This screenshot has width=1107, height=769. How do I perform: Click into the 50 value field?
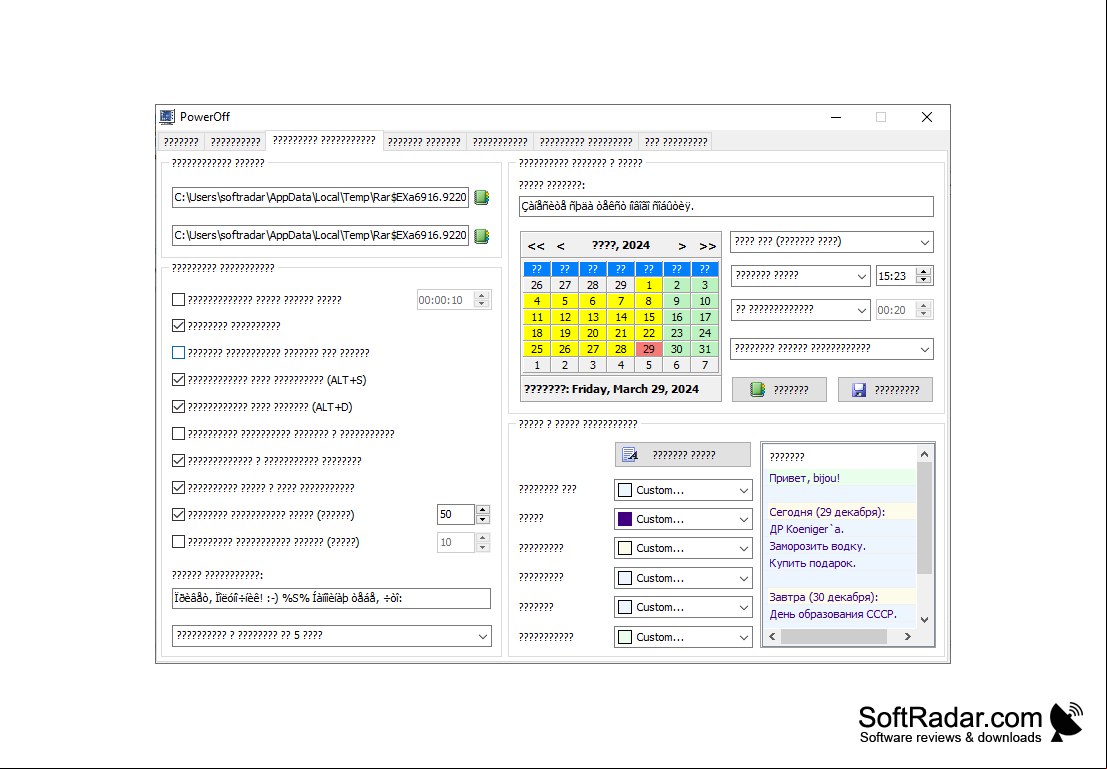[456, 514]
